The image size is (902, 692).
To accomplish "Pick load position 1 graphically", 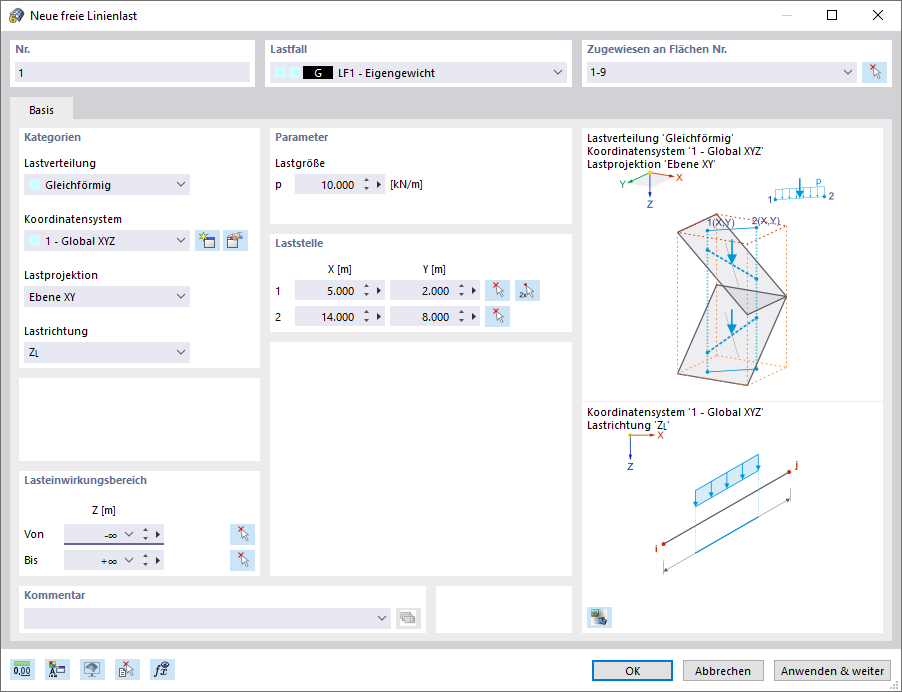I will point(497,290).
